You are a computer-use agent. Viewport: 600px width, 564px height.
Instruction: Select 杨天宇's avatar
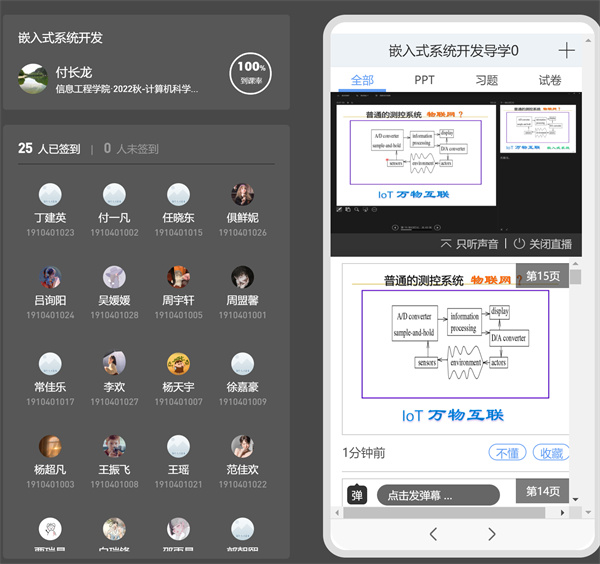[178, 363]
